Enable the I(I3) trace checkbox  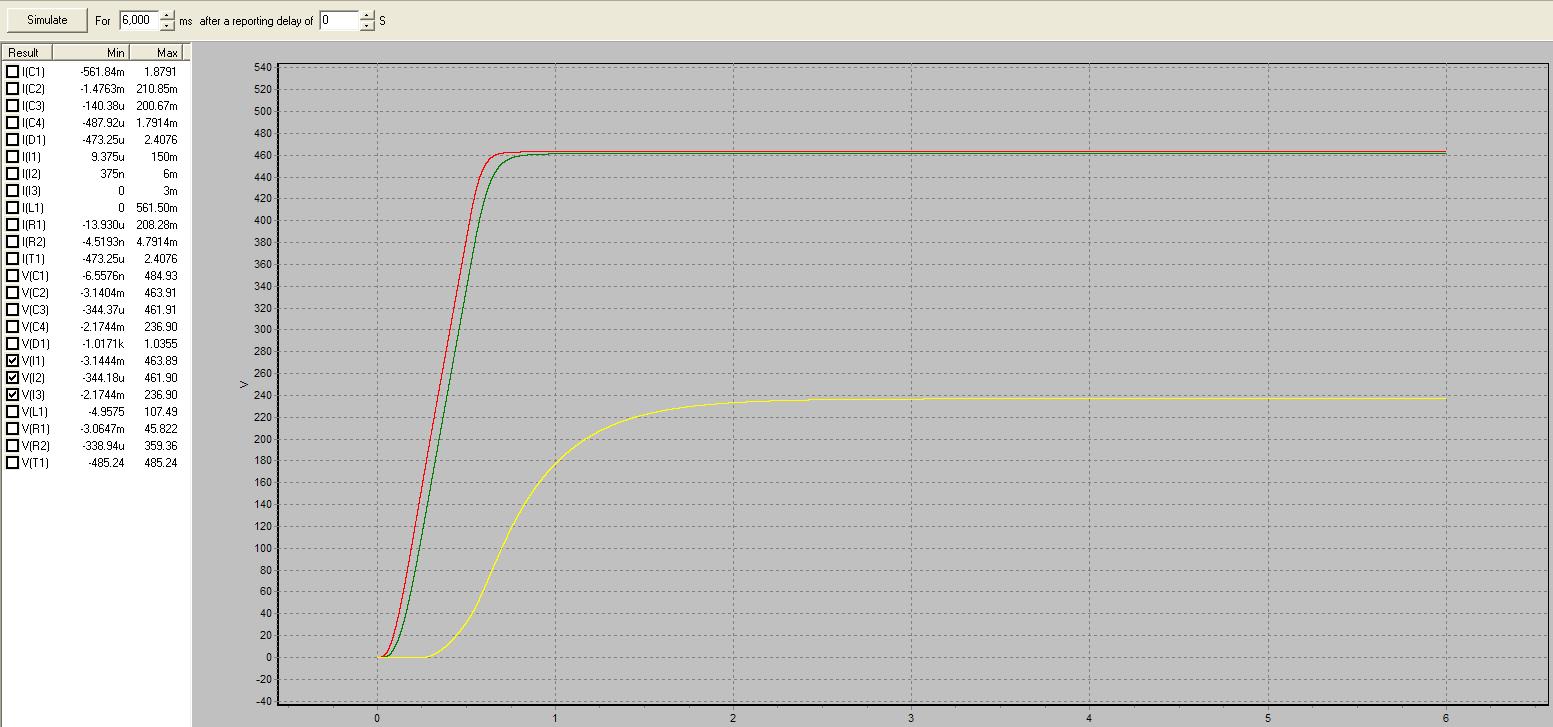click(13, 191)
